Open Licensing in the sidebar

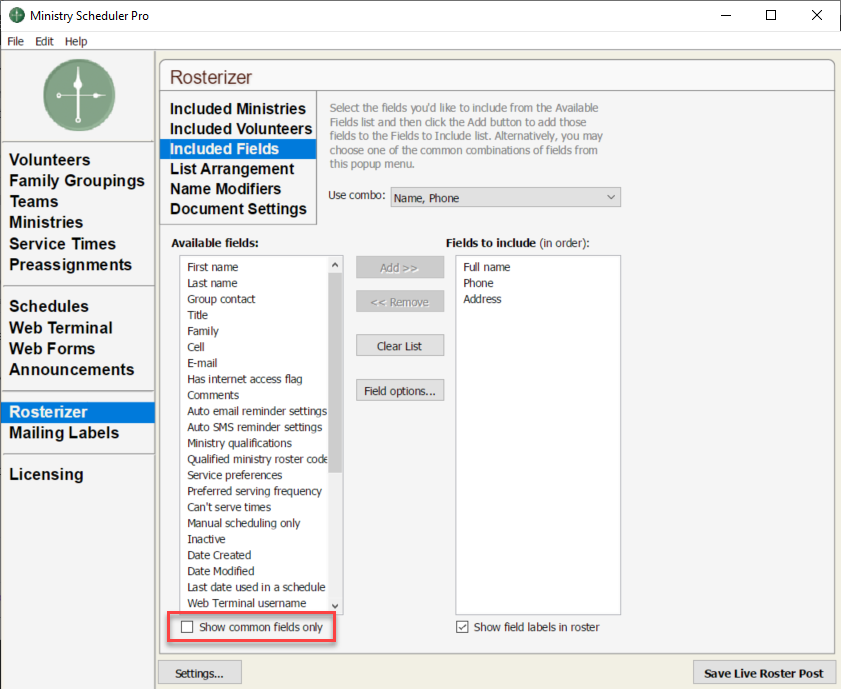coord(46,475)
